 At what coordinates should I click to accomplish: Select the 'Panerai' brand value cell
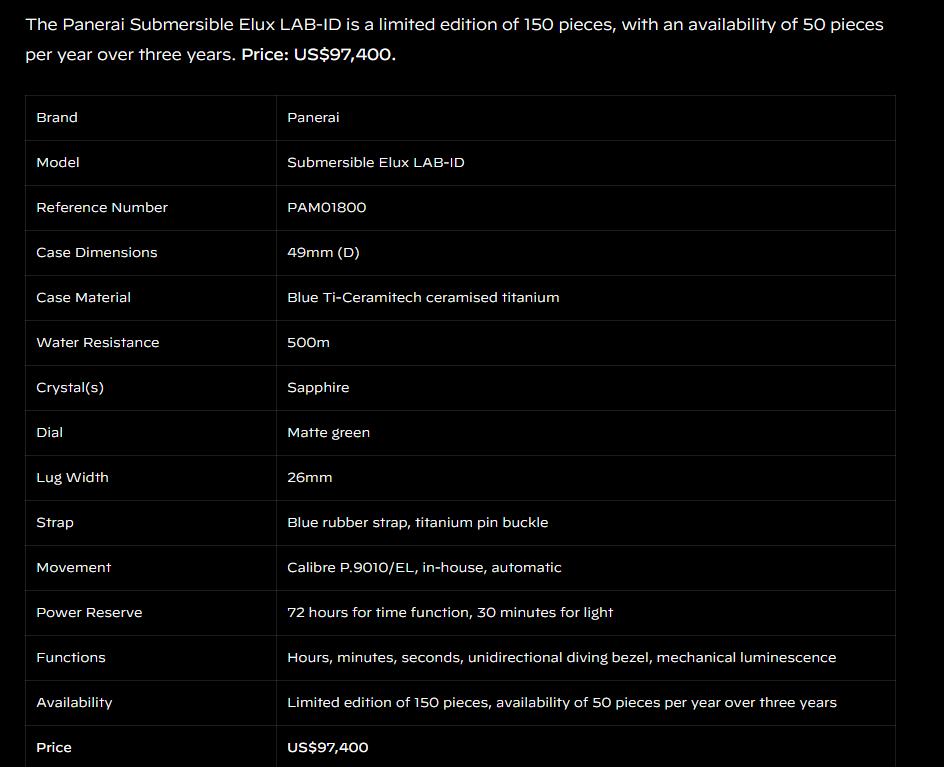(x=313, y=118)
